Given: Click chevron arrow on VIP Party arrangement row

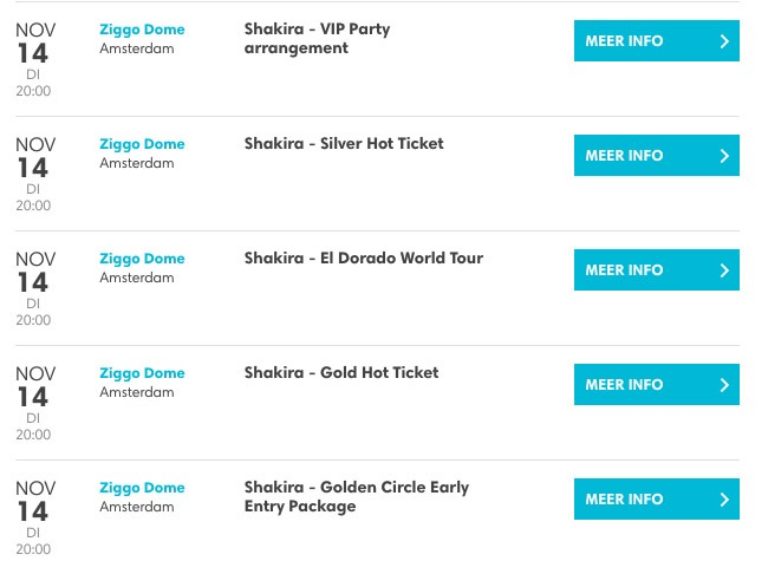Looking at the screenshot, I should coord(724,42).
